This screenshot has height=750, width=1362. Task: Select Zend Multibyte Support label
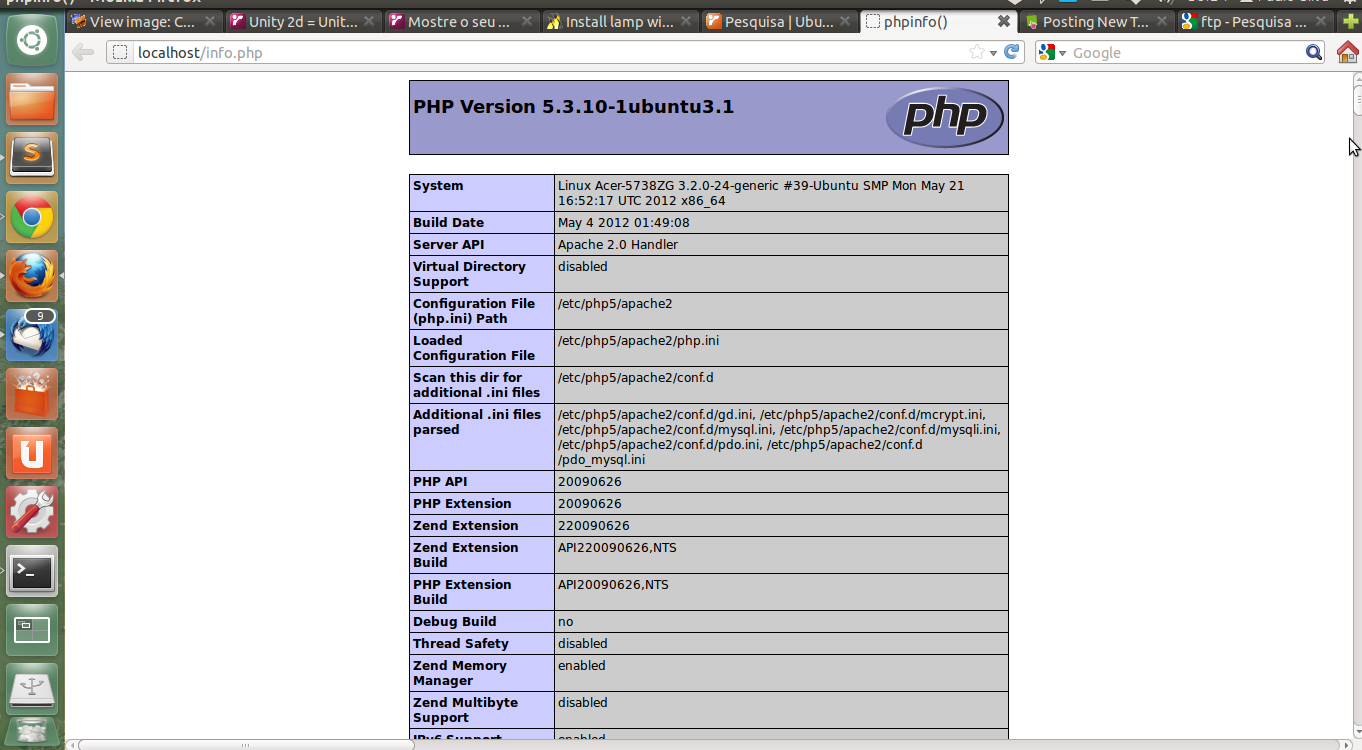pyautogui.click(x=466, y=710)
